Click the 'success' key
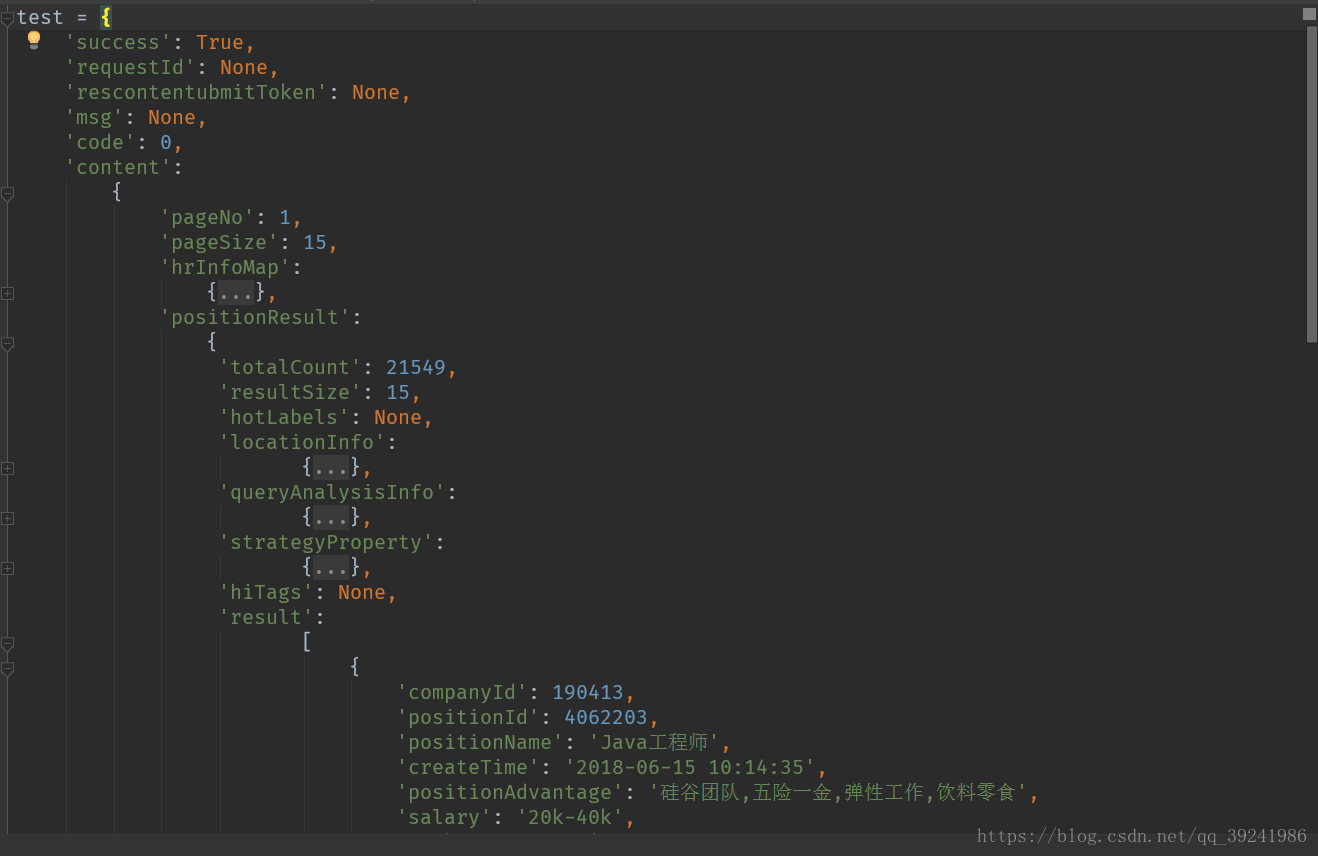 tap(118, 42)
